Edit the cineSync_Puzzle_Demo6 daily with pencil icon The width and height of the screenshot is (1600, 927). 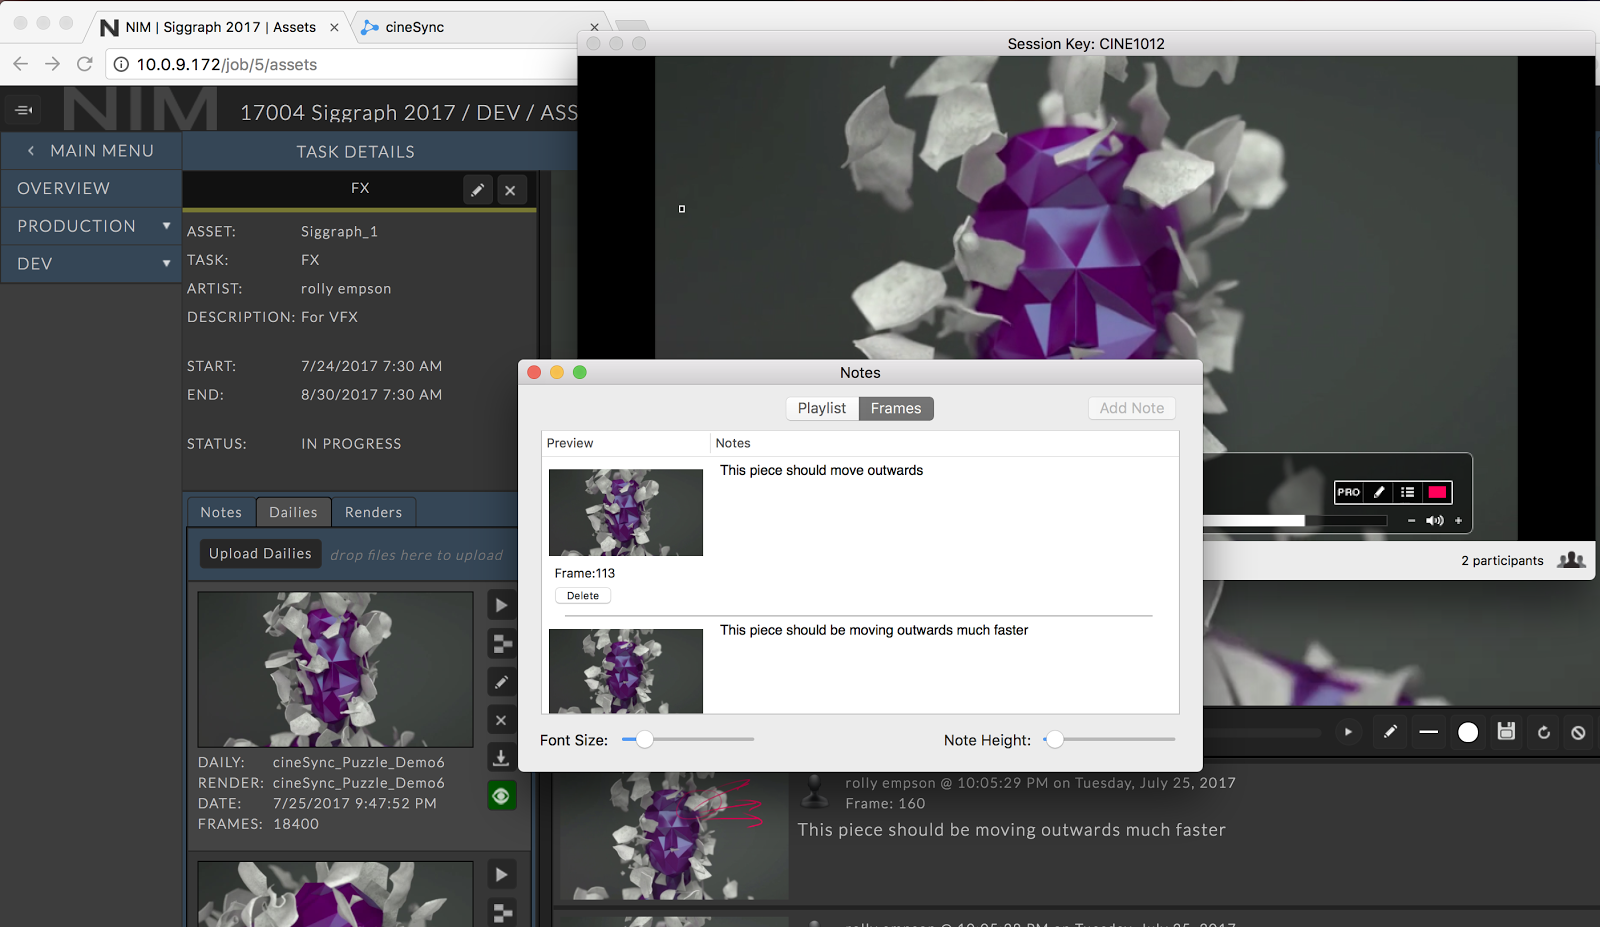pos(501,682)
